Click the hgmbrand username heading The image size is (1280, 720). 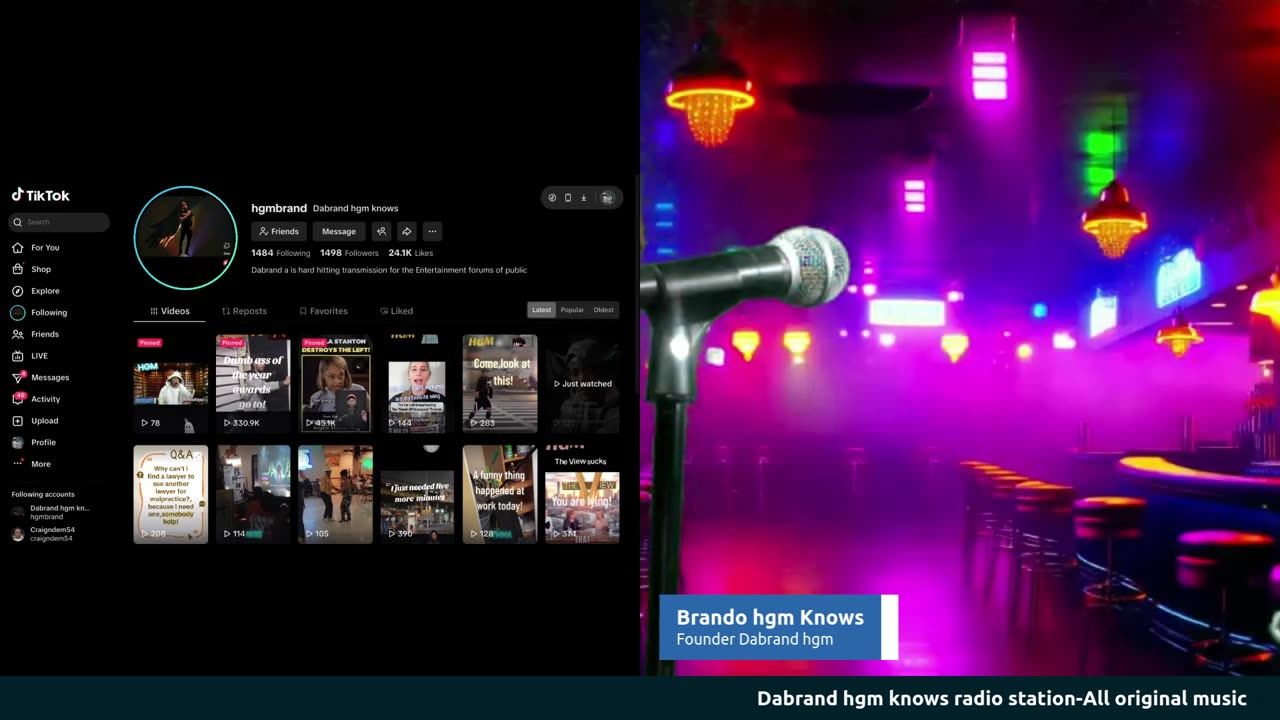(279, 208)
